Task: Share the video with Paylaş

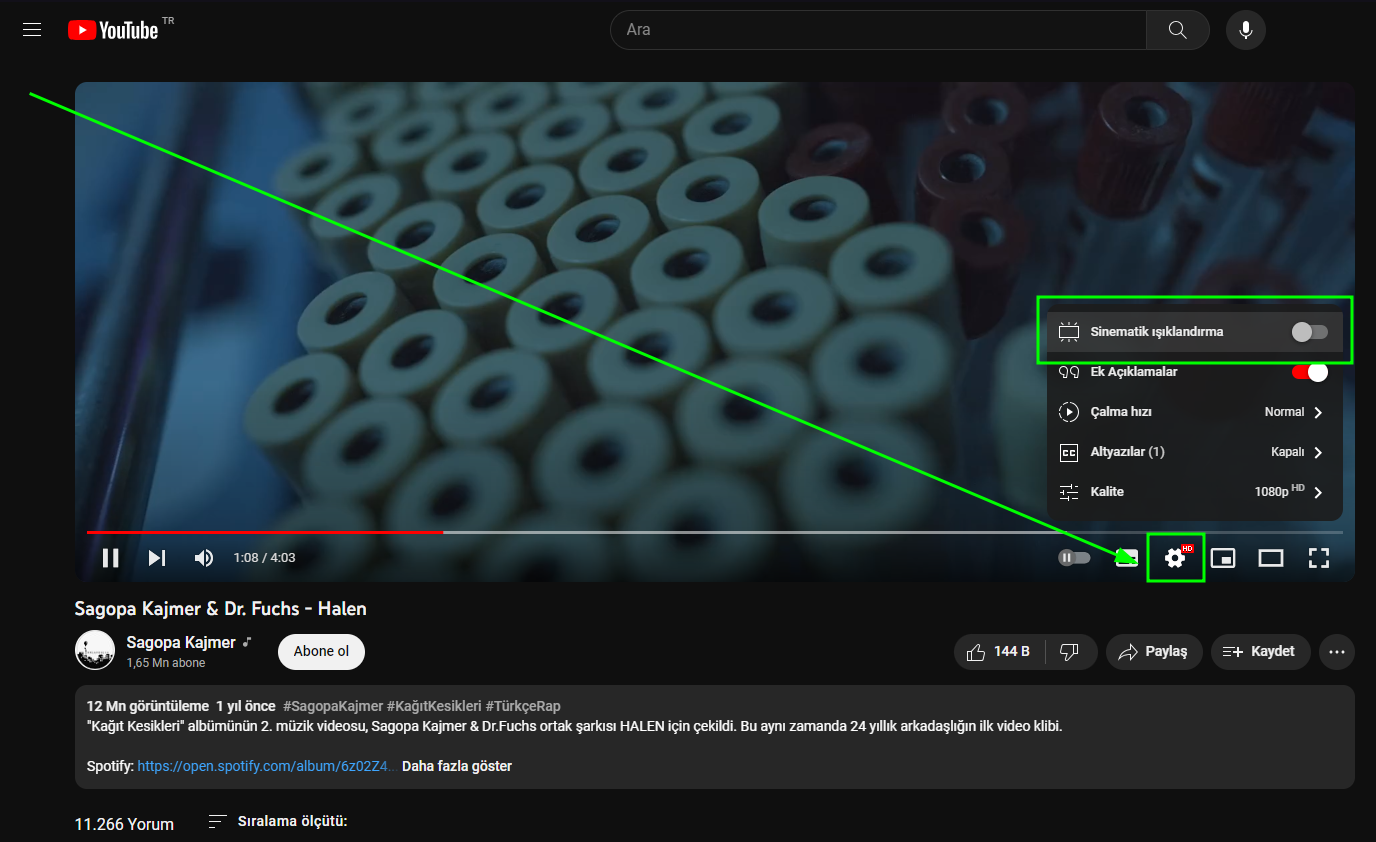Action: pyautogui.click(x=1154, y=652)
